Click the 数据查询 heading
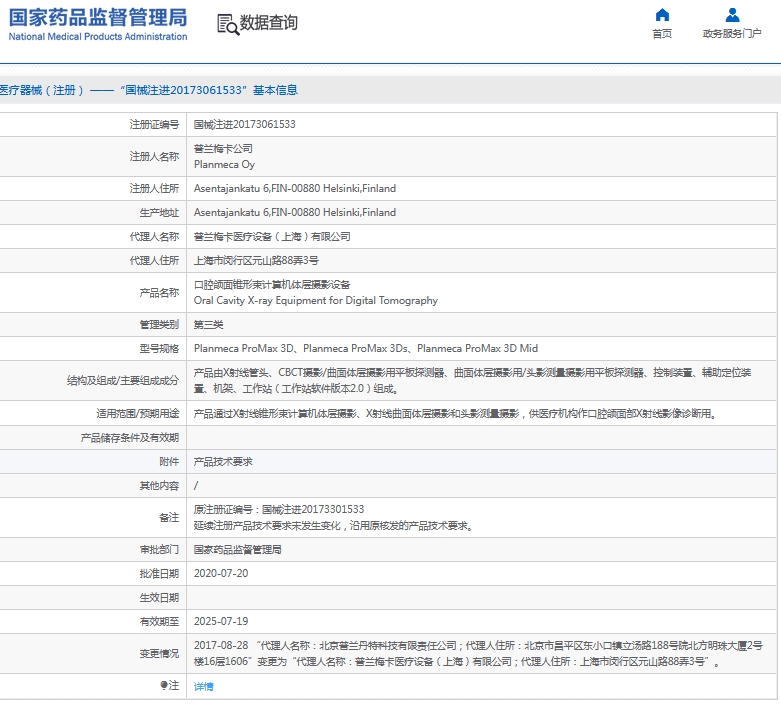Viewport: 781px width, 706px height. 268,23
